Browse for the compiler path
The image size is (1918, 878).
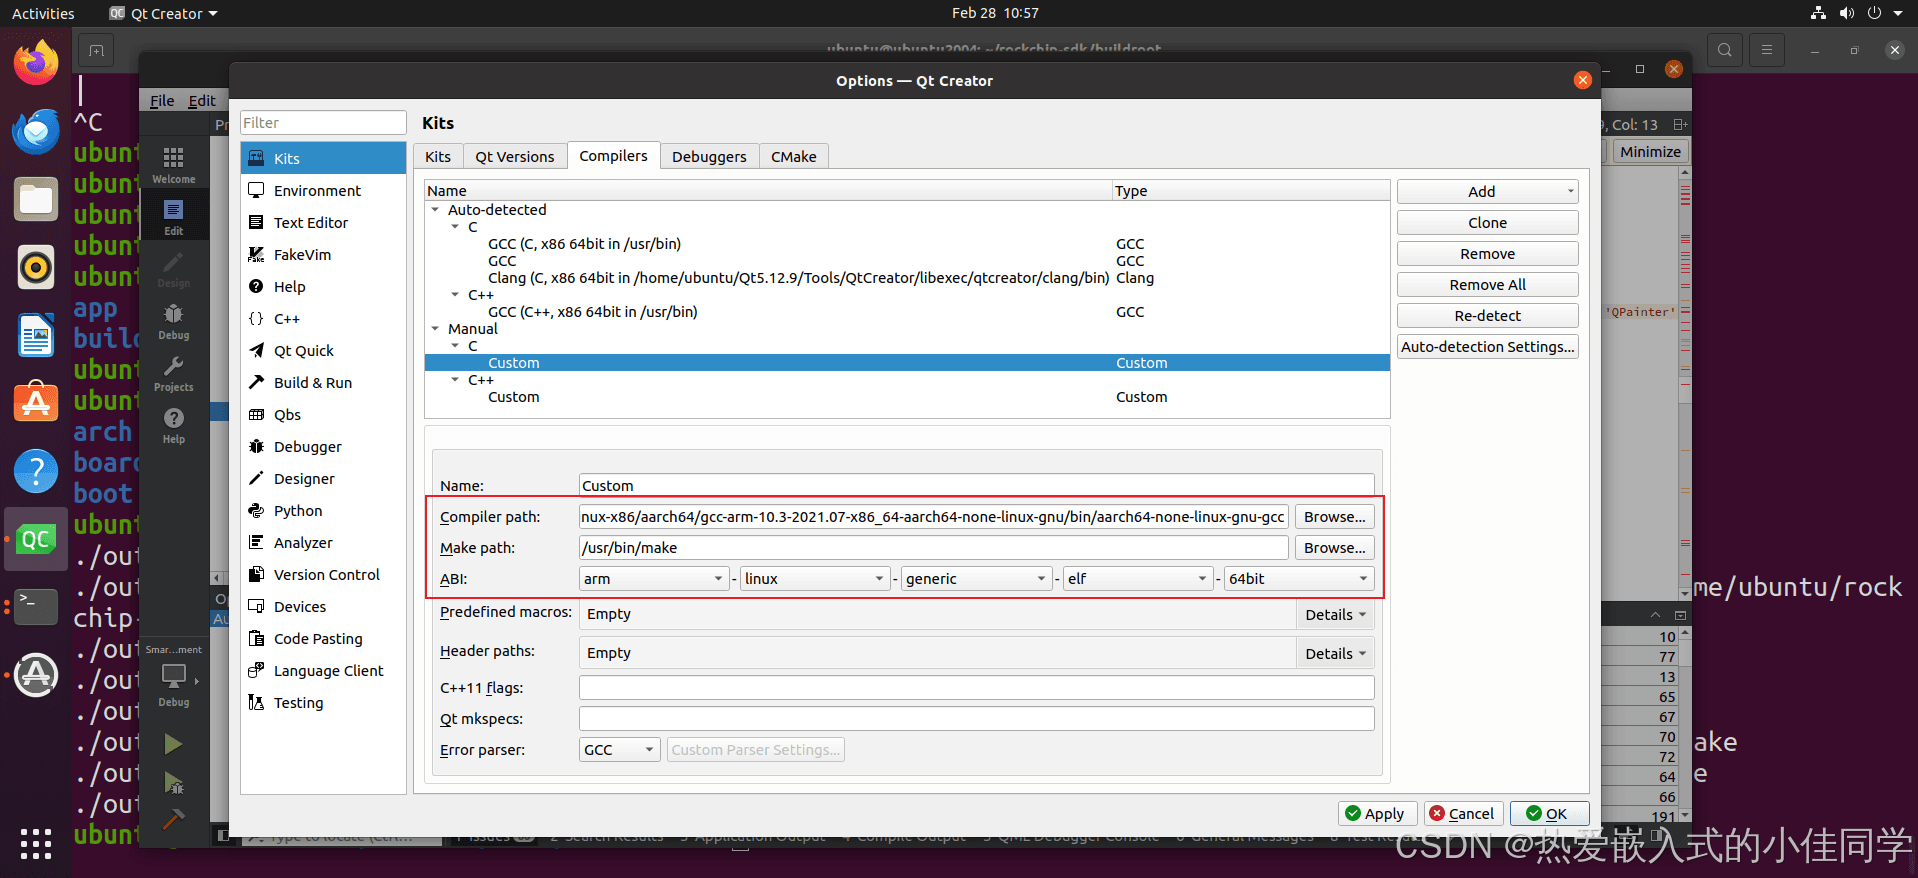coord(1334,517)
